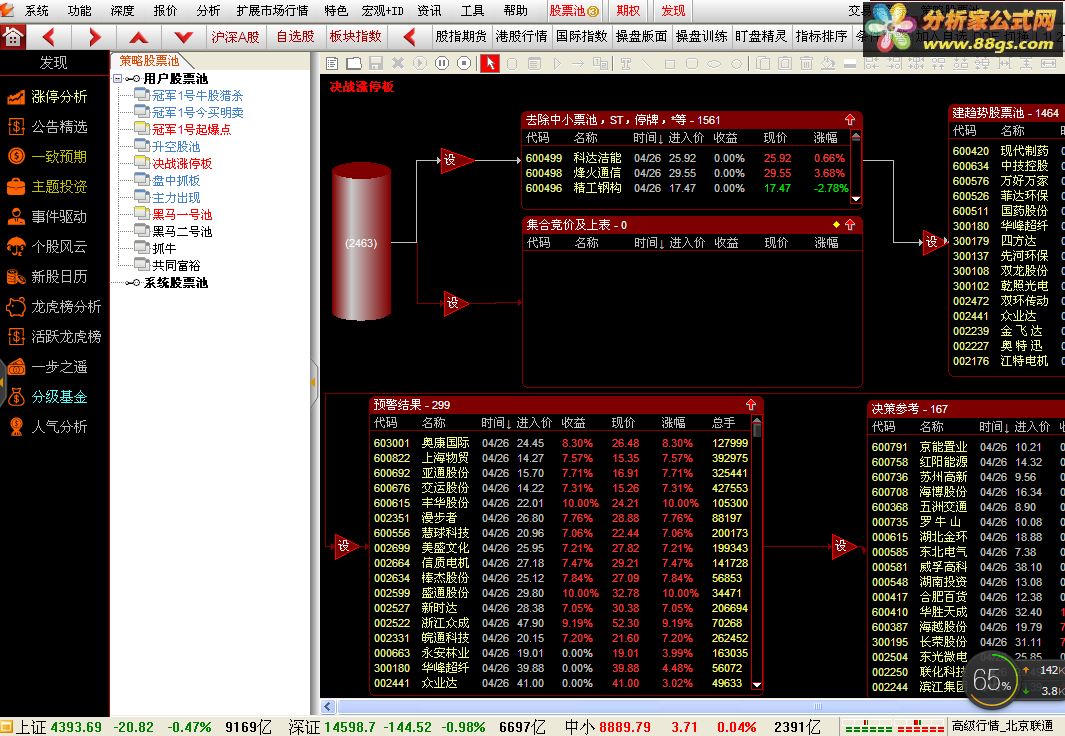Click the 设 node feeding 集合竞价及上表 panel
Screen dimensions: 1065x736
pyautogui.click(x=455, y=302)
